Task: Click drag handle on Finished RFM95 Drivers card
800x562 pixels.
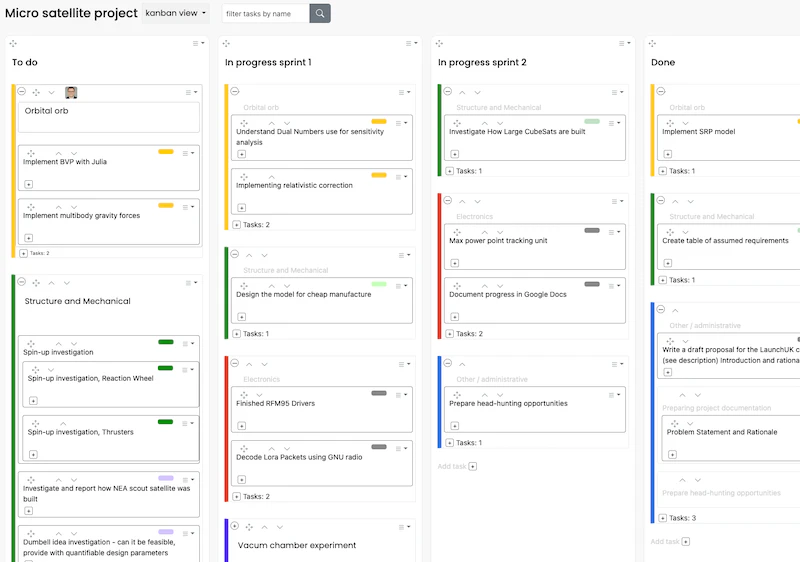Action: click(x=244, y=394)
